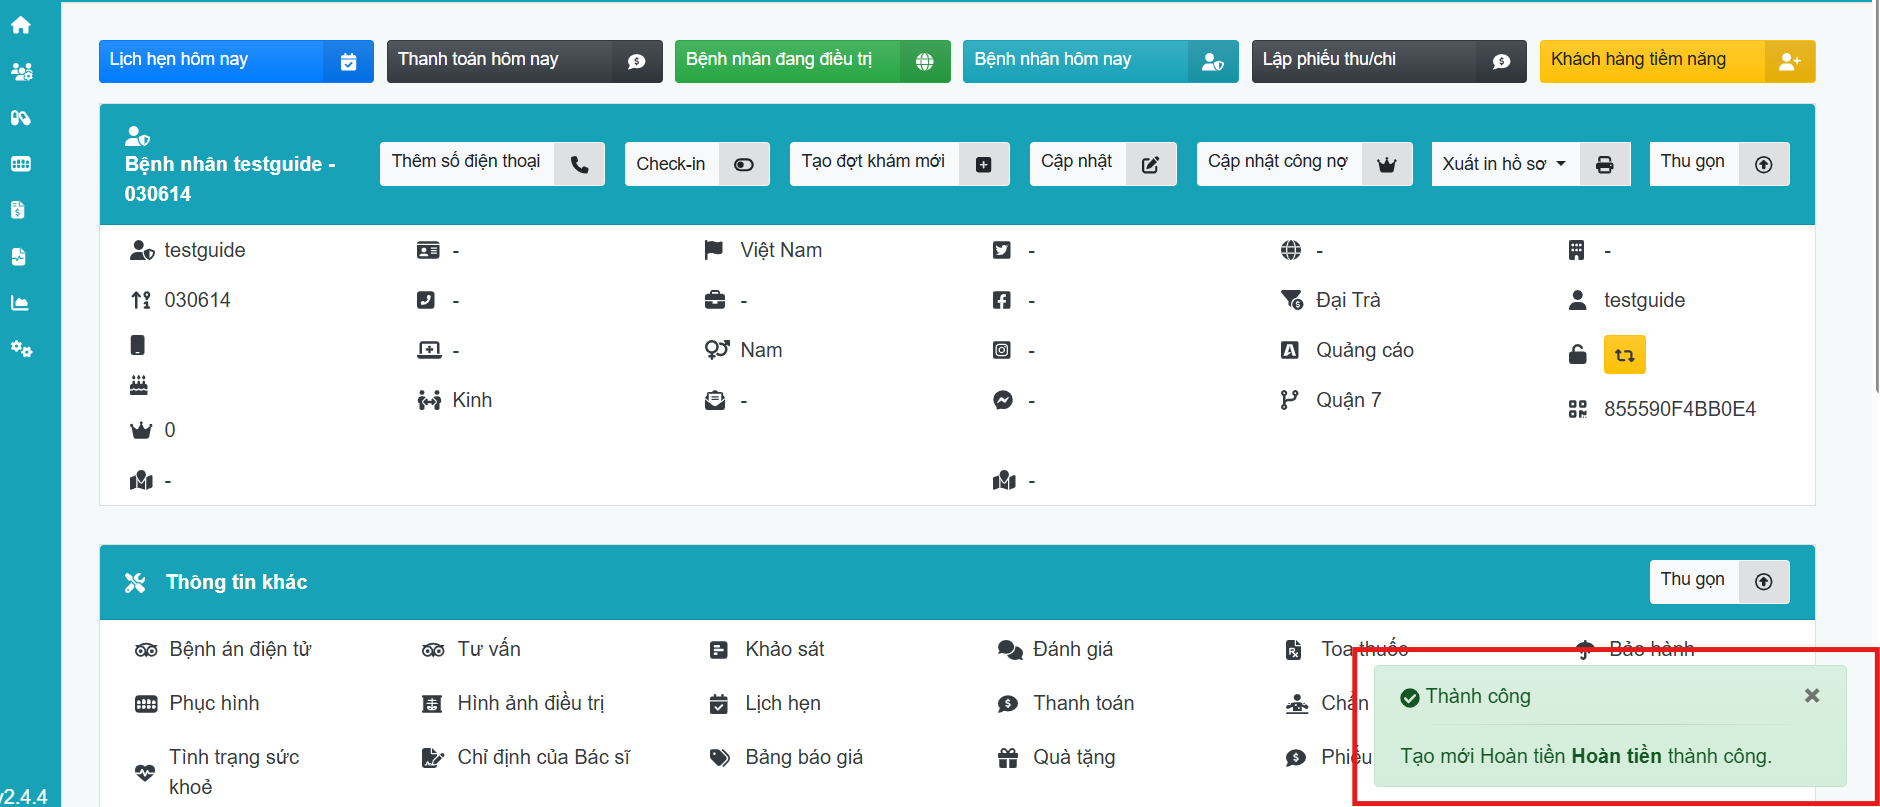The height and width of the screenshot is (807, 1880).
Task: Dismiss the Thành công notification
Action: pyautogui.click(x=1811, y=696)
